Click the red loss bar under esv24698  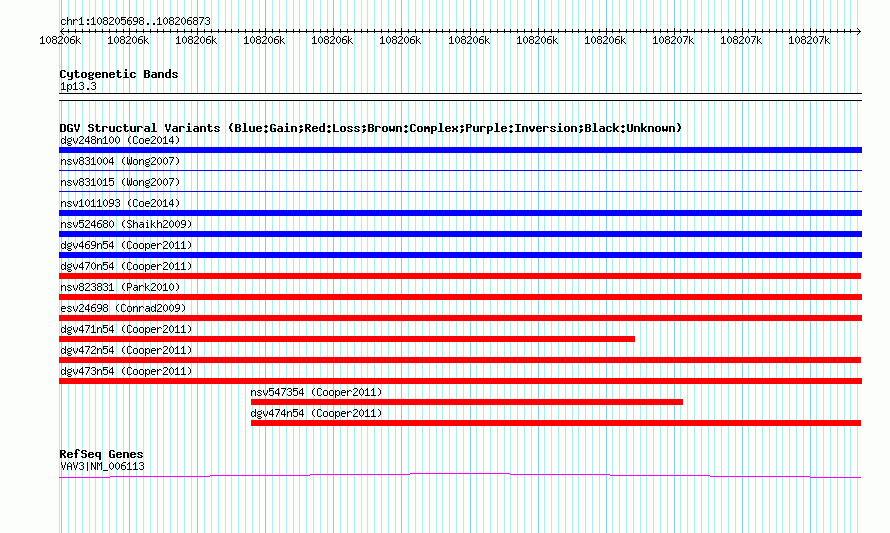(x=460, y=318)
